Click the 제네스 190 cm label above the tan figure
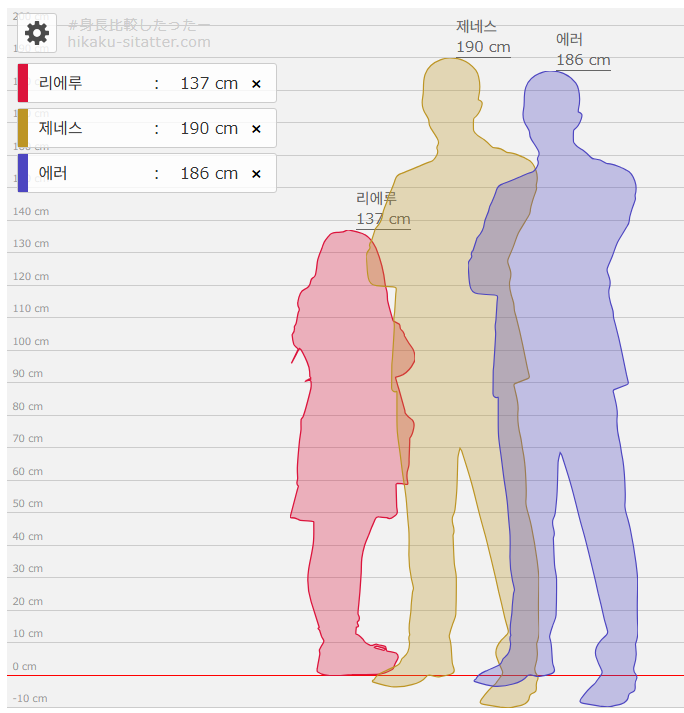Screen dimensions: 684x713 tap(483, 37)
